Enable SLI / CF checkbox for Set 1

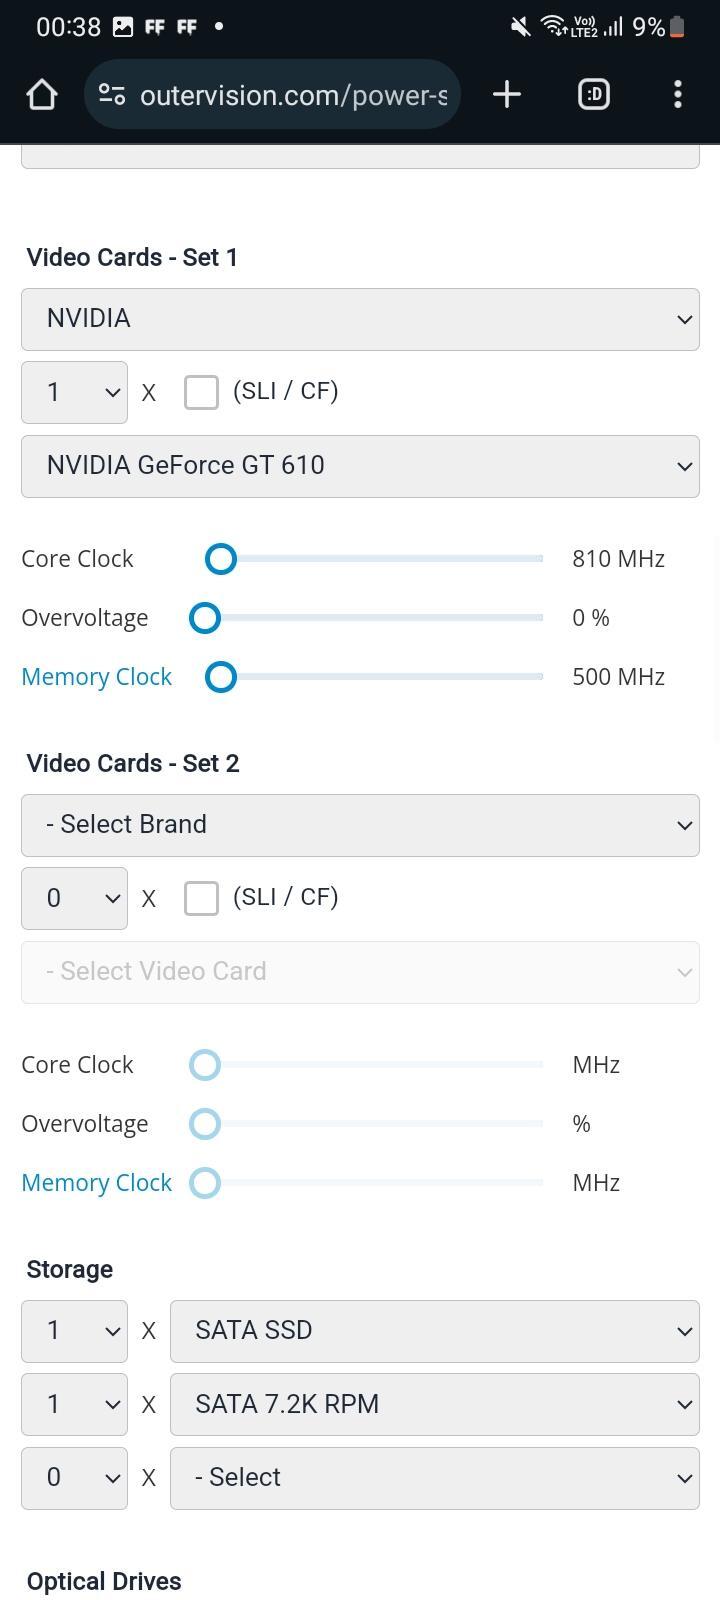pos(201,392)
